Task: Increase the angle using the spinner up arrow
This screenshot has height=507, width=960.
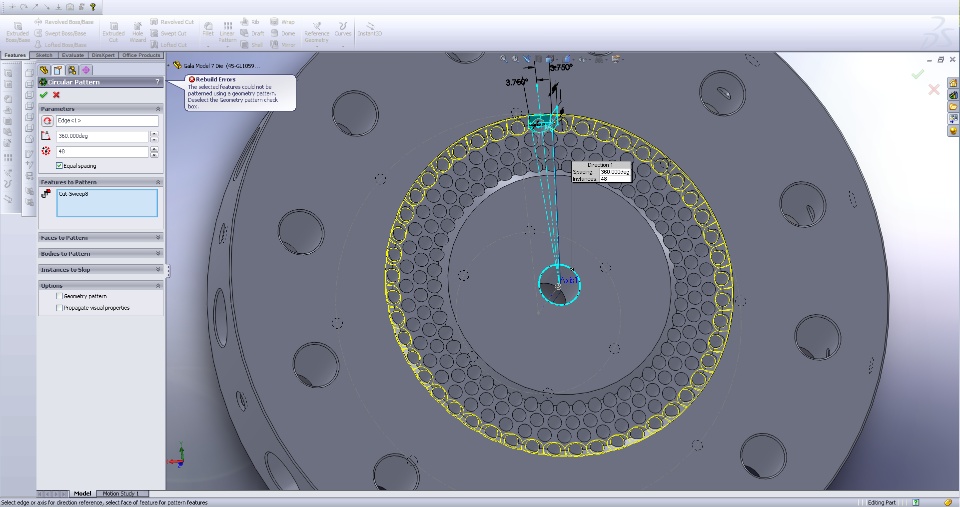Action: click(154, 133)
